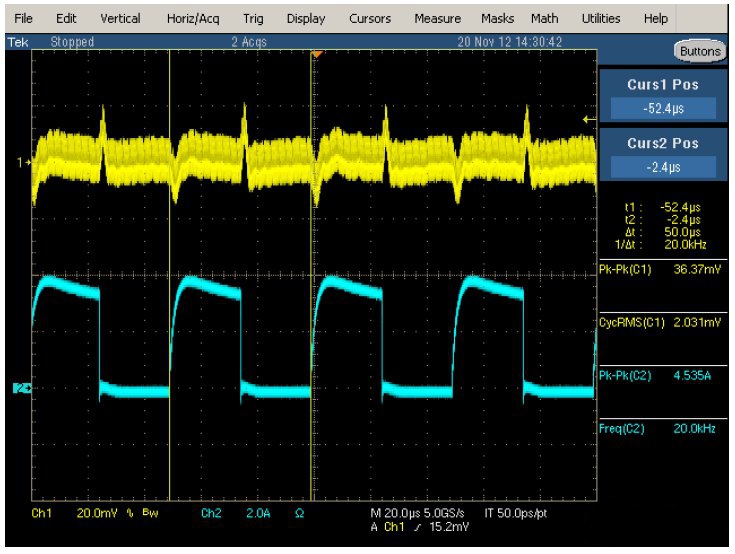Click the Pk-Pk(C2) 4.535A measurement
The width and height of the screenshot is (735, 554).
[x=655, y=375]
